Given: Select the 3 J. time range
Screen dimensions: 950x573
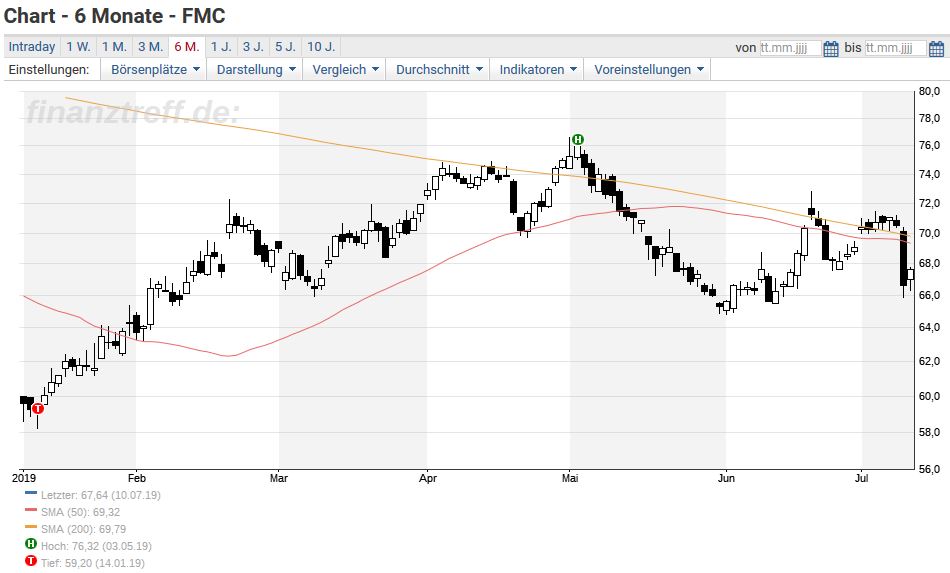Looking at the screenshot, I should [x=253, y=47].
